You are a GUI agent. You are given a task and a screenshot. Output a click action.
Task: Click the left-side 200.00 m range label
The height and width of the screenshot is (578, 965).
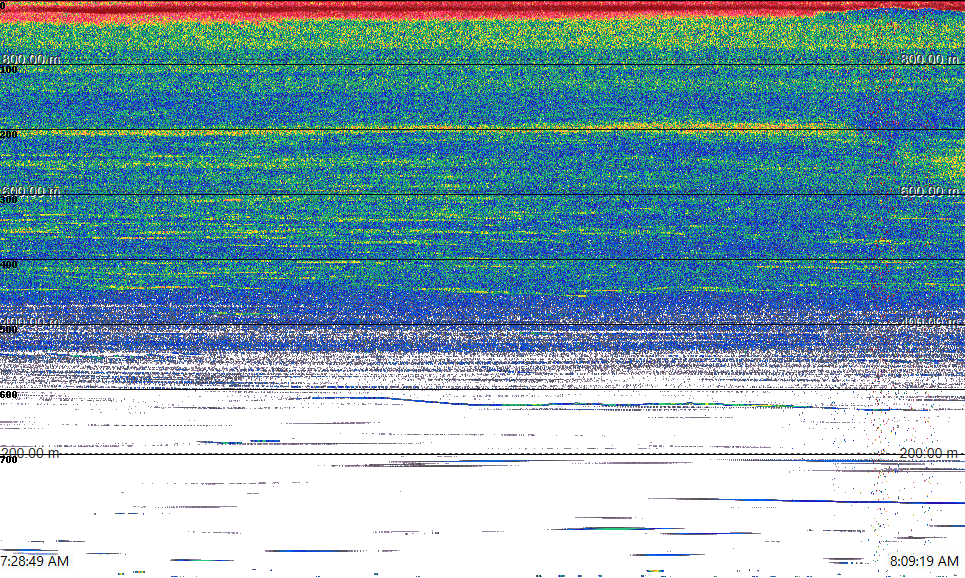click(x=31, y=453)
